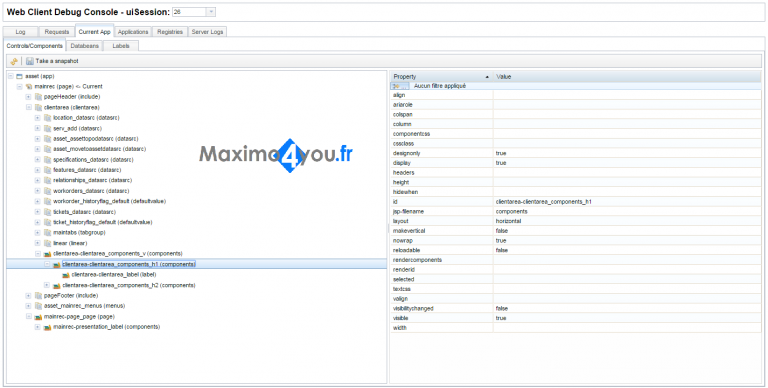Click the icon beside workorders_datasrc (datasrc)
The image size is (768, 388).
tap(48, 191)
